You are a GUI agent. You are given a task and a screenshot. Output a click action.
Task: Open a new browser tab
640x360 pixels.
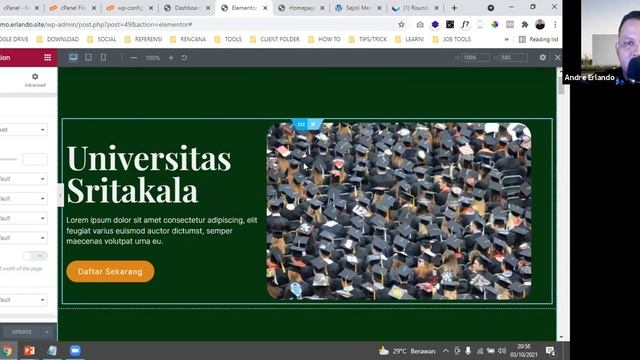click(x=454, y=8)
